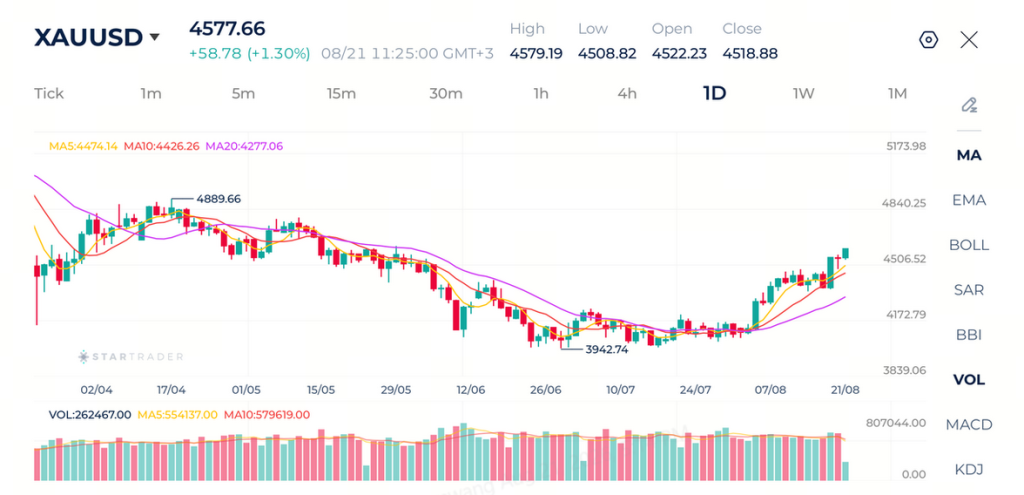Choose the 4h timeframe tab
1024x495 pixels.
(x=627, y=93)
